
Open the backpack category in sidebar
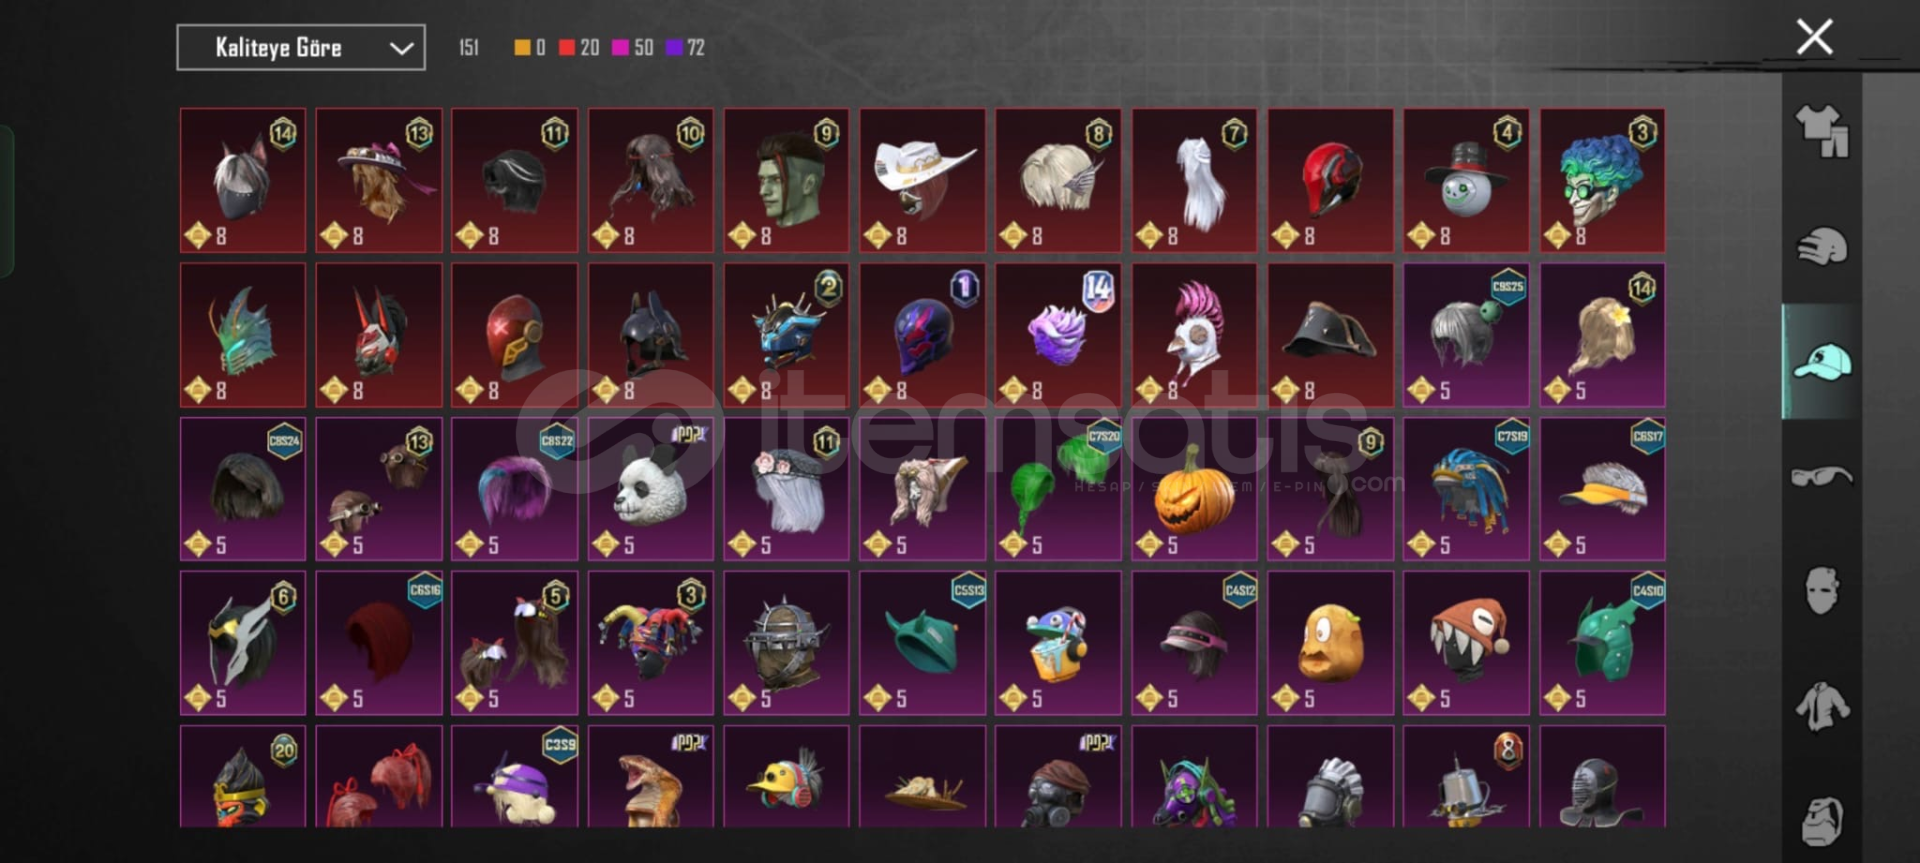1822,822
